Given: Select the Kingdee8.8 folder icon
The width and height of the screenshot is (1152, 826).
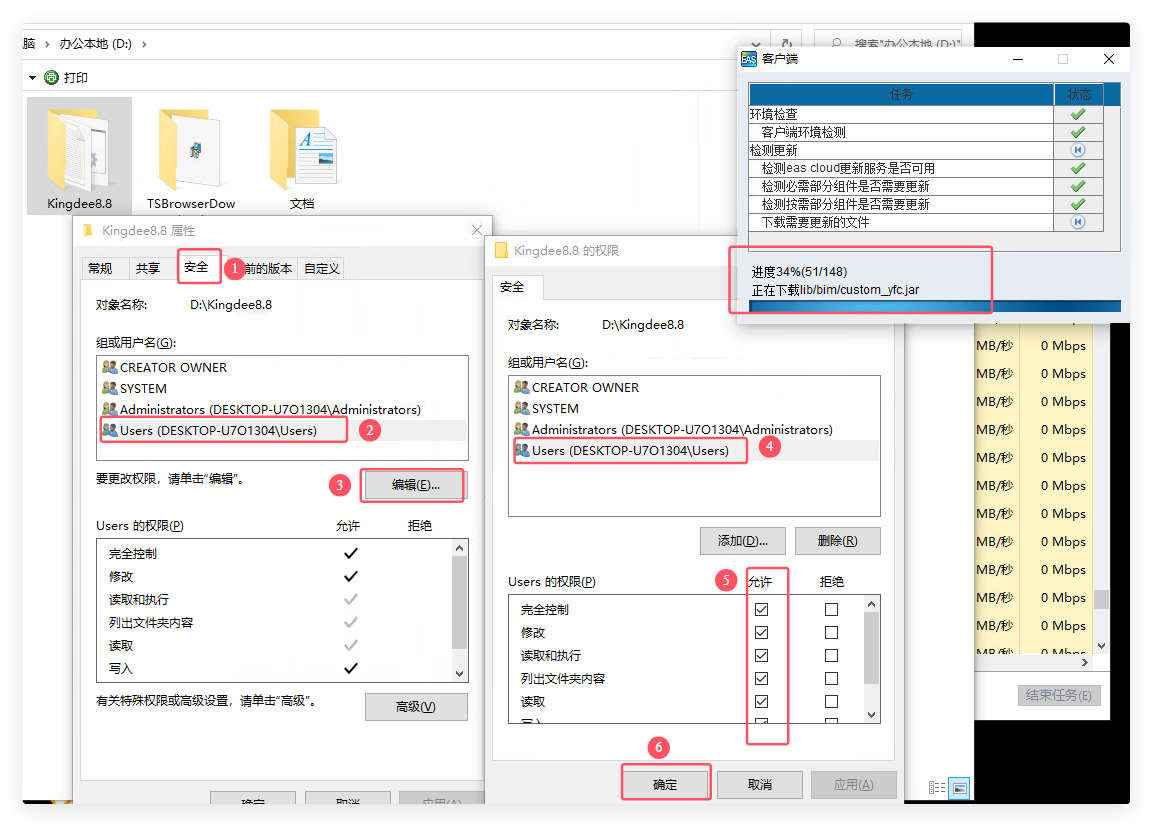Looking at the screenshot, I should pyautogui.click(x=78, y=149).
